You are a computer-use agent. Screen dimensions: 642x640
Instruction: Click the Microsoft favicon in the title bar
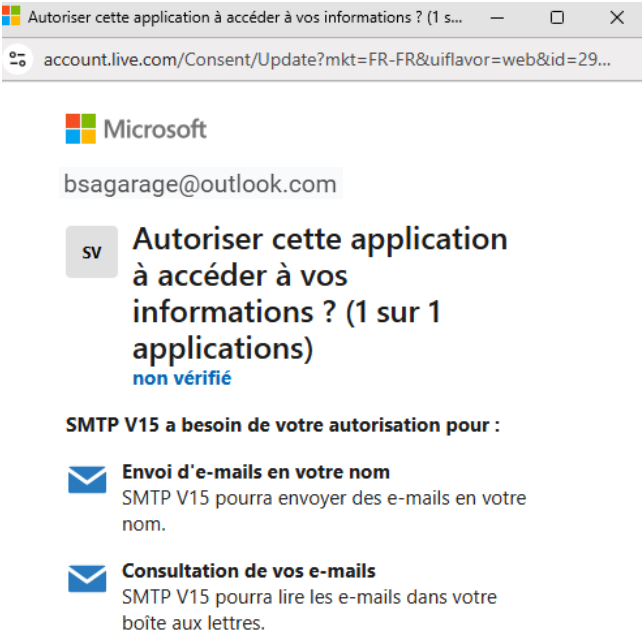click(x=12, y=18)
